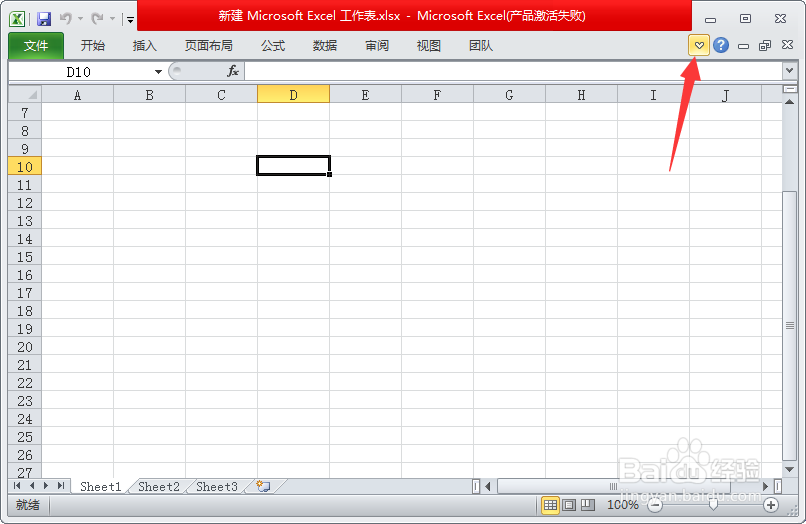Click the Undo arrow icon
806x524 pixels.
click(x=66, y=19)
